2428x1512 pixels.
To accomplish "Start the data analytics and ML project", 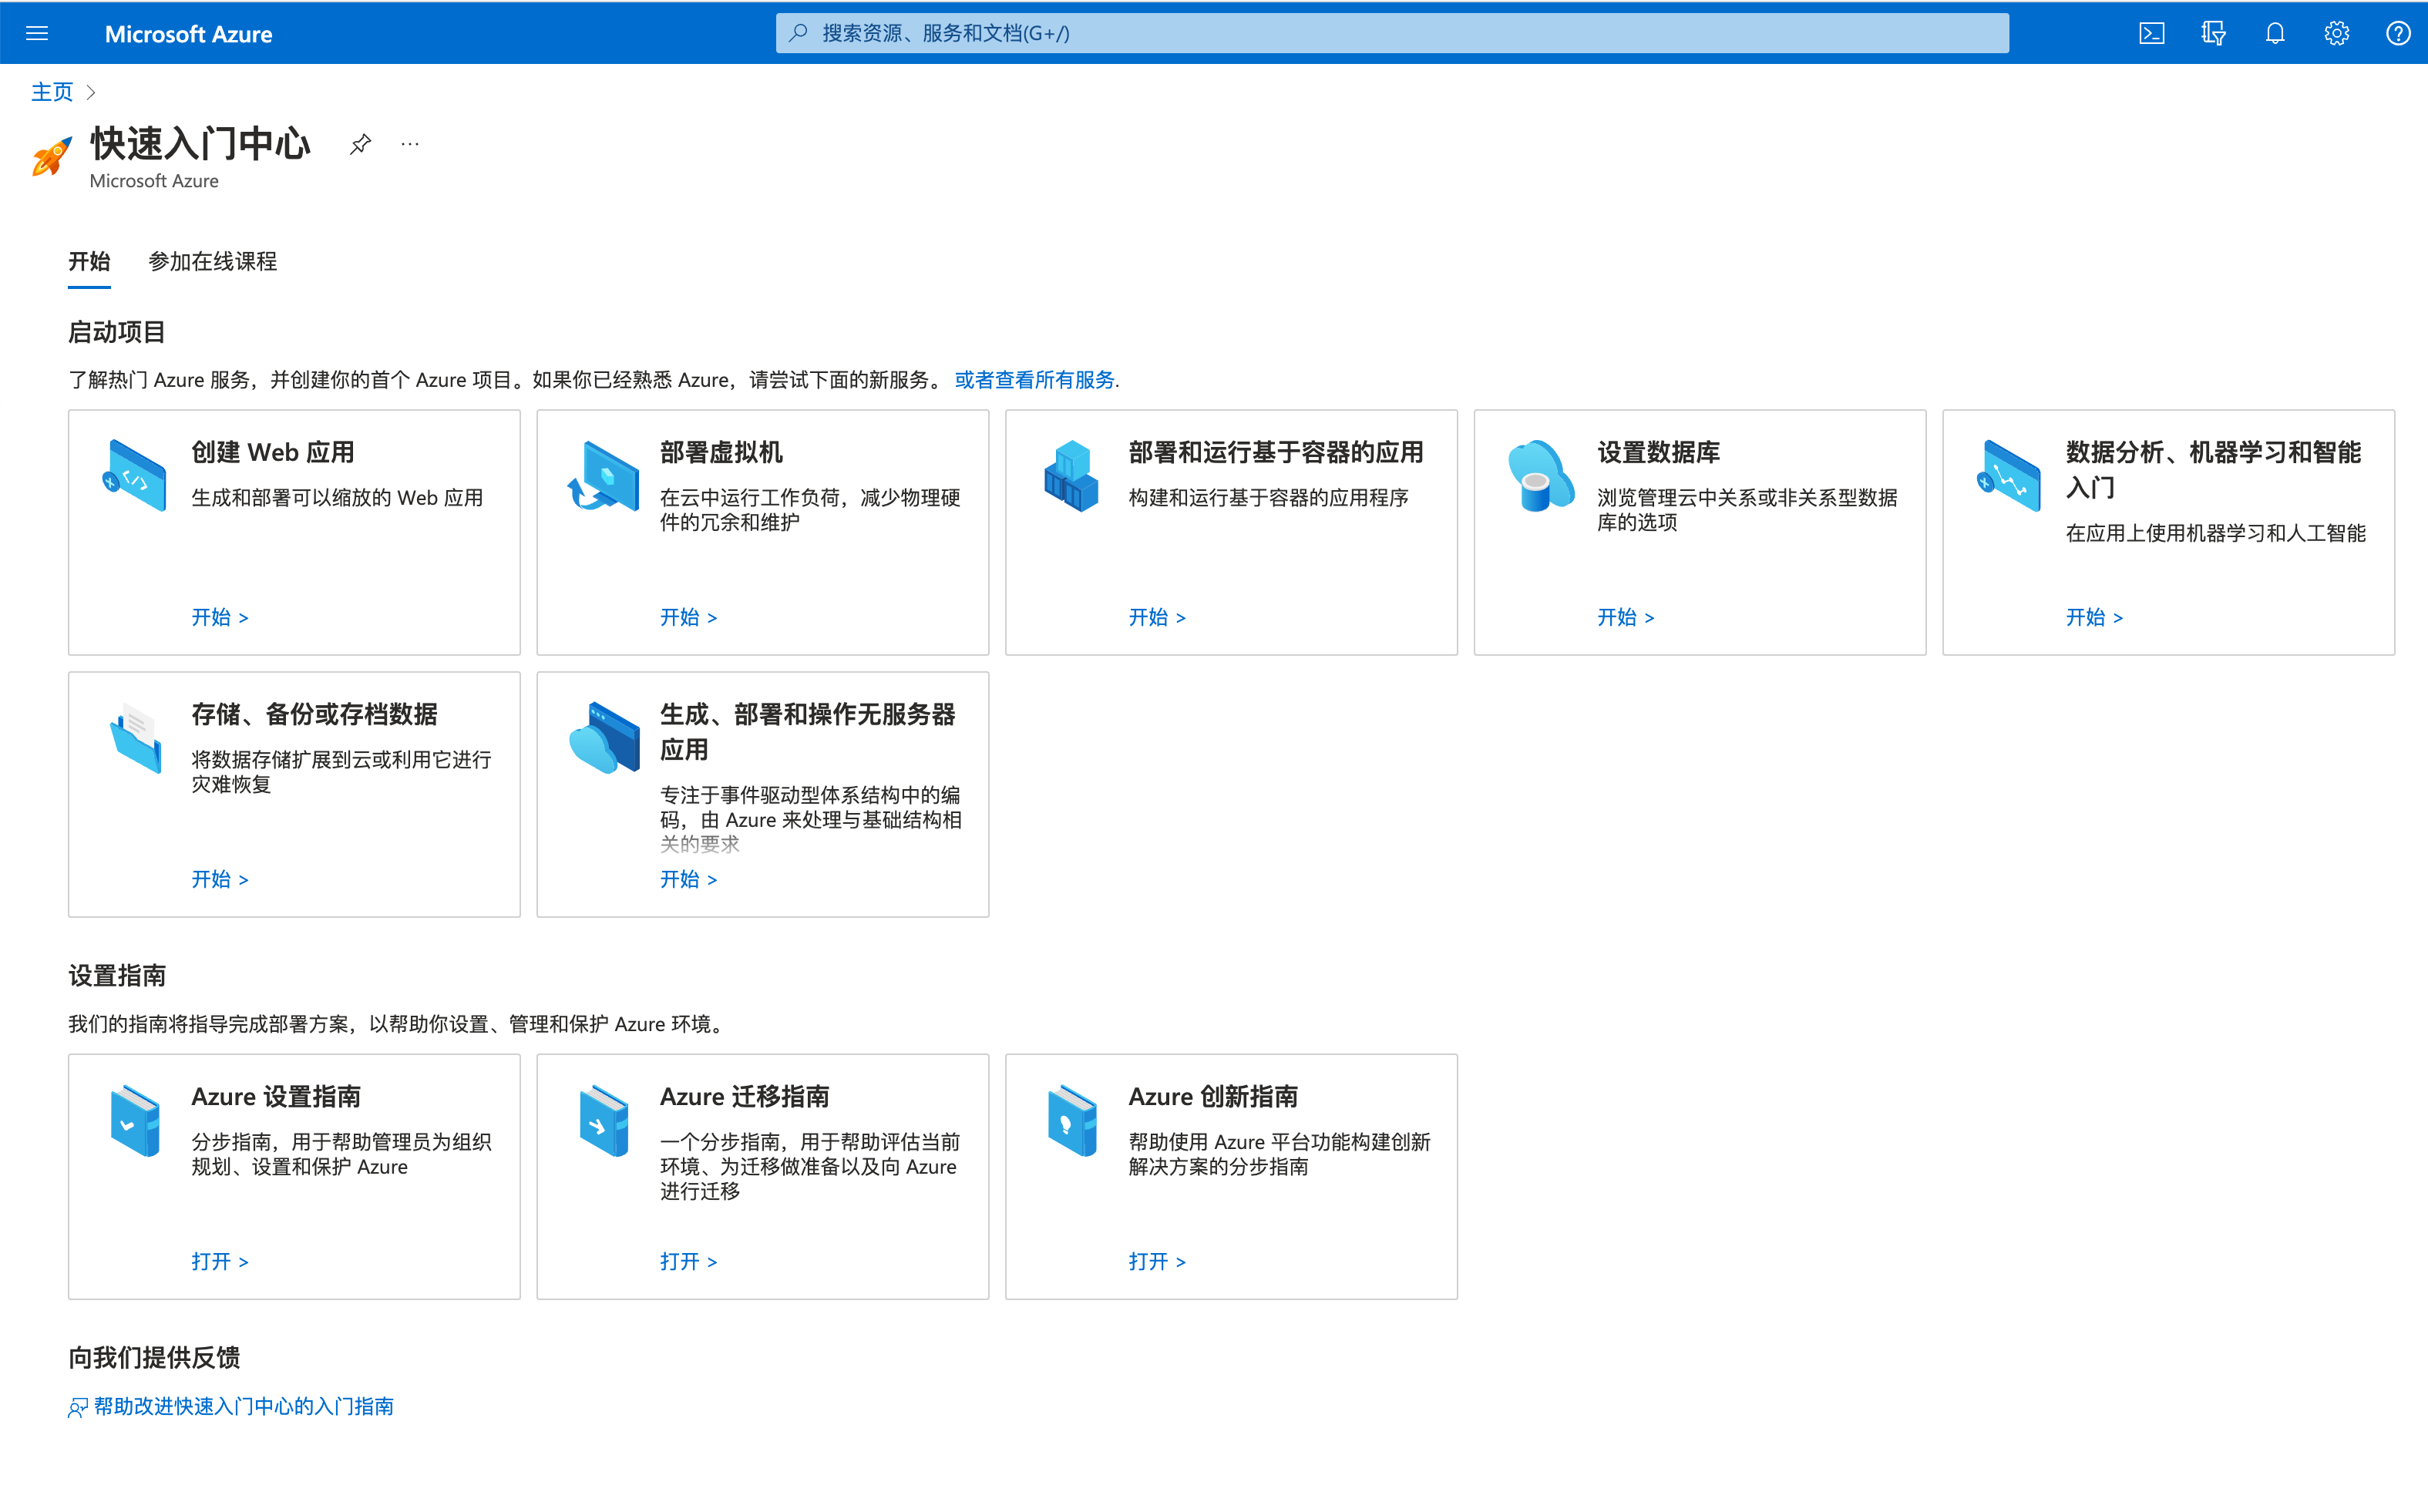I will click(2094, 617).
